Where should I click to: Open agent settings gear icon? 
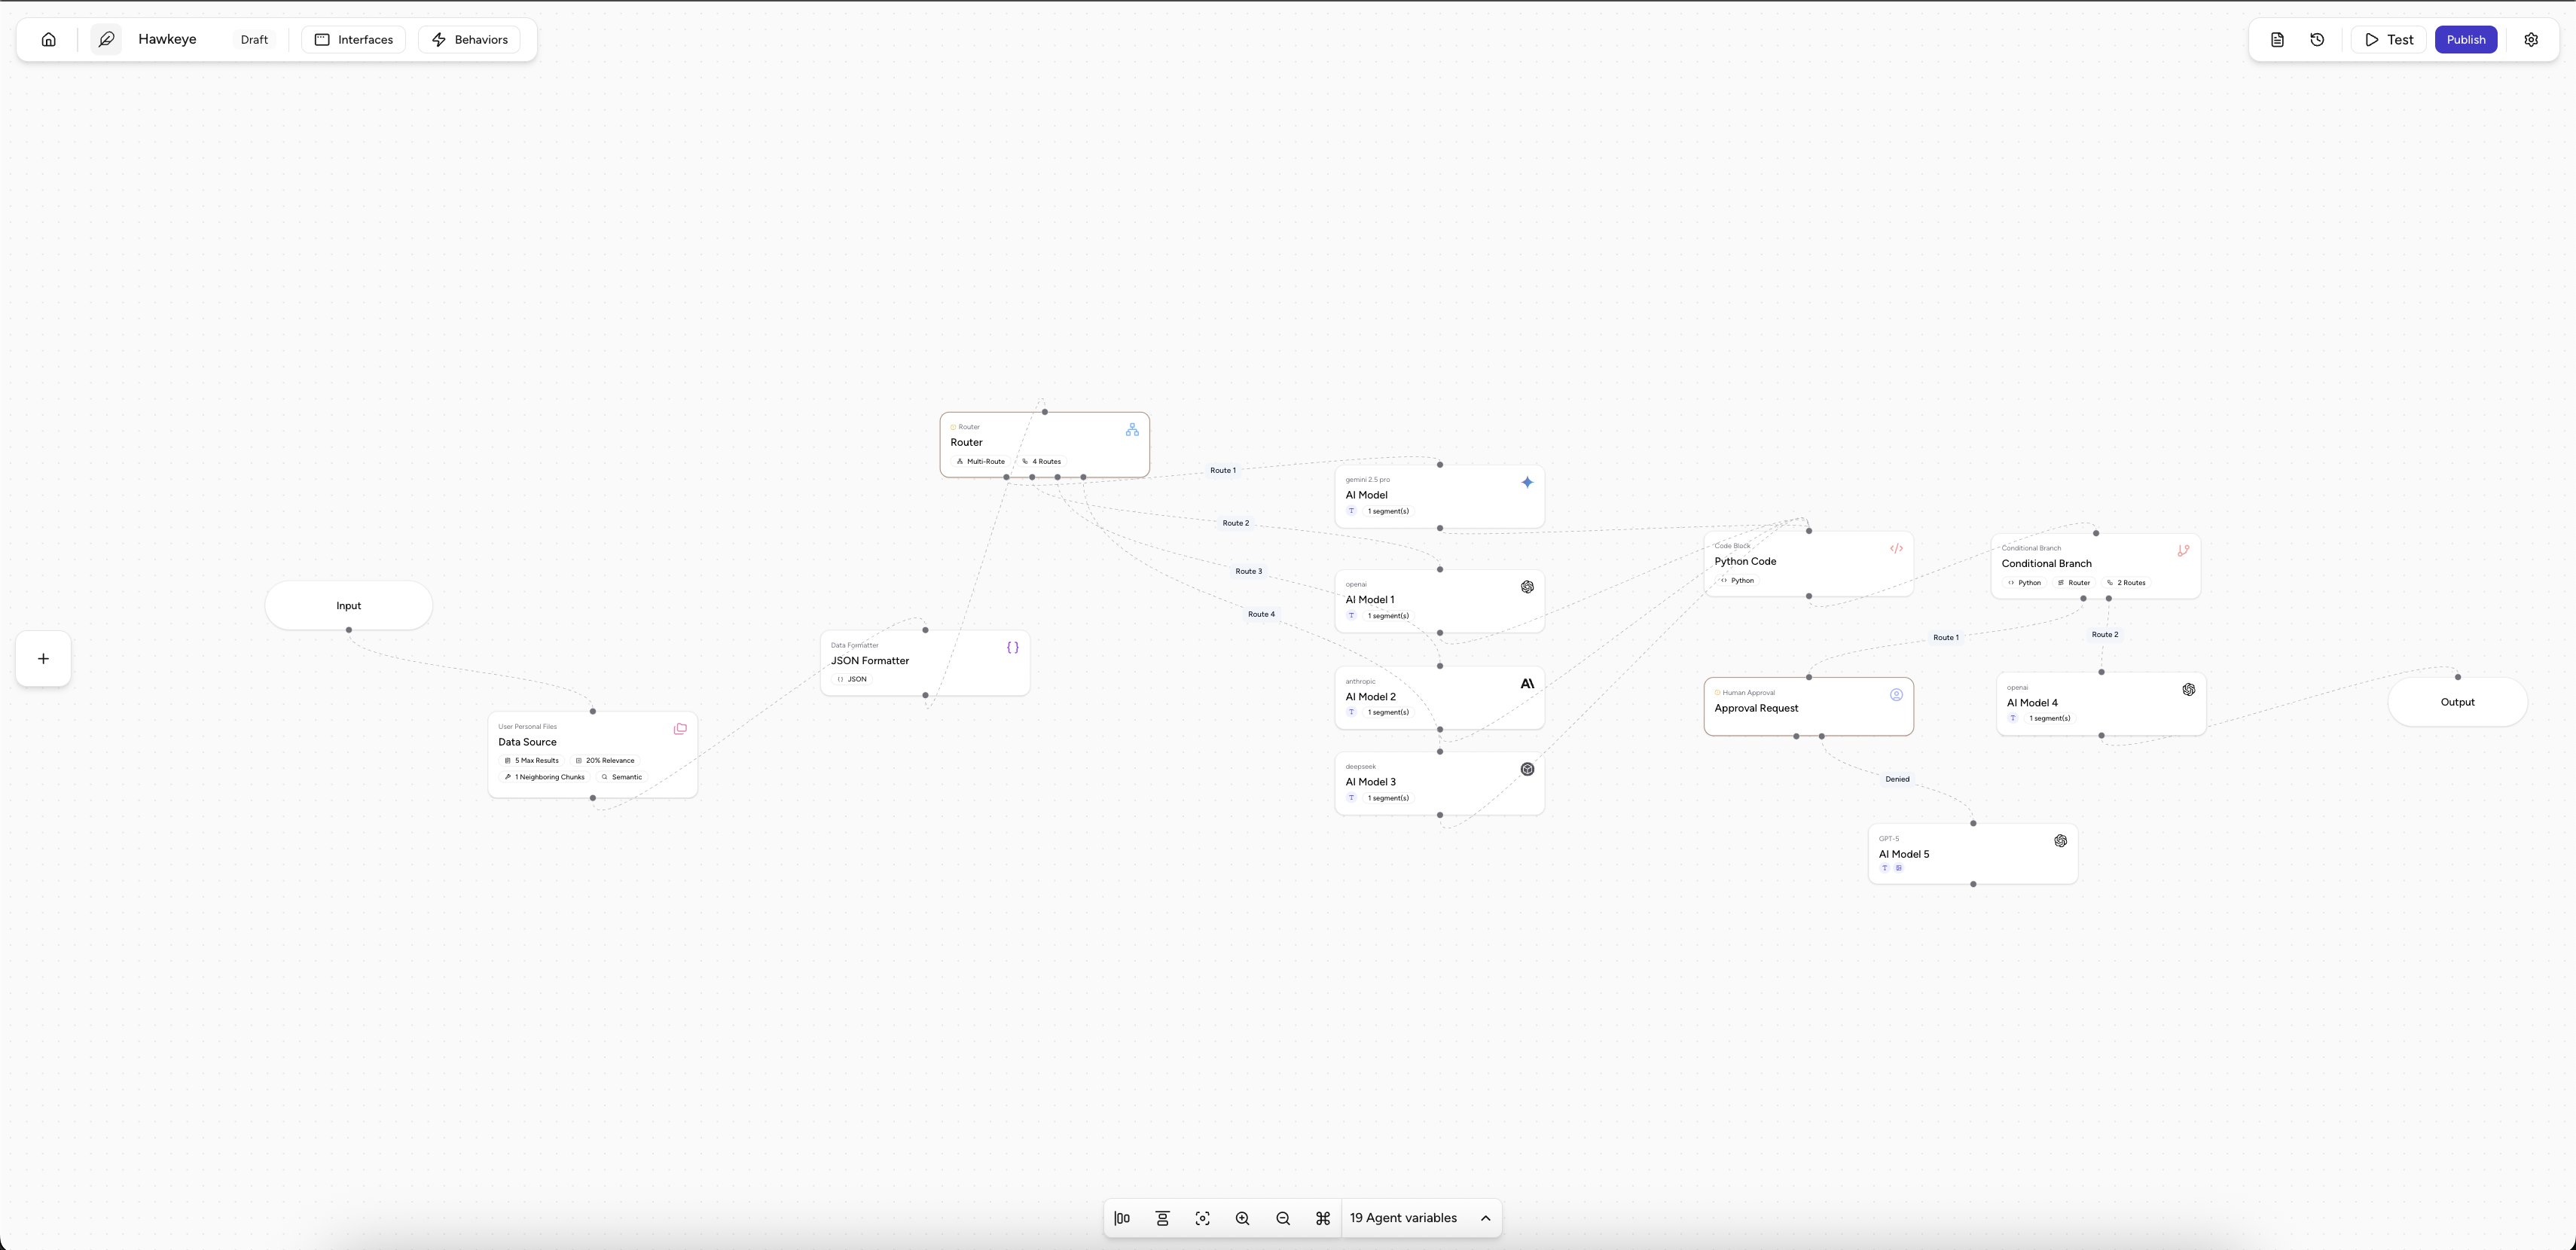point(2531,40)
